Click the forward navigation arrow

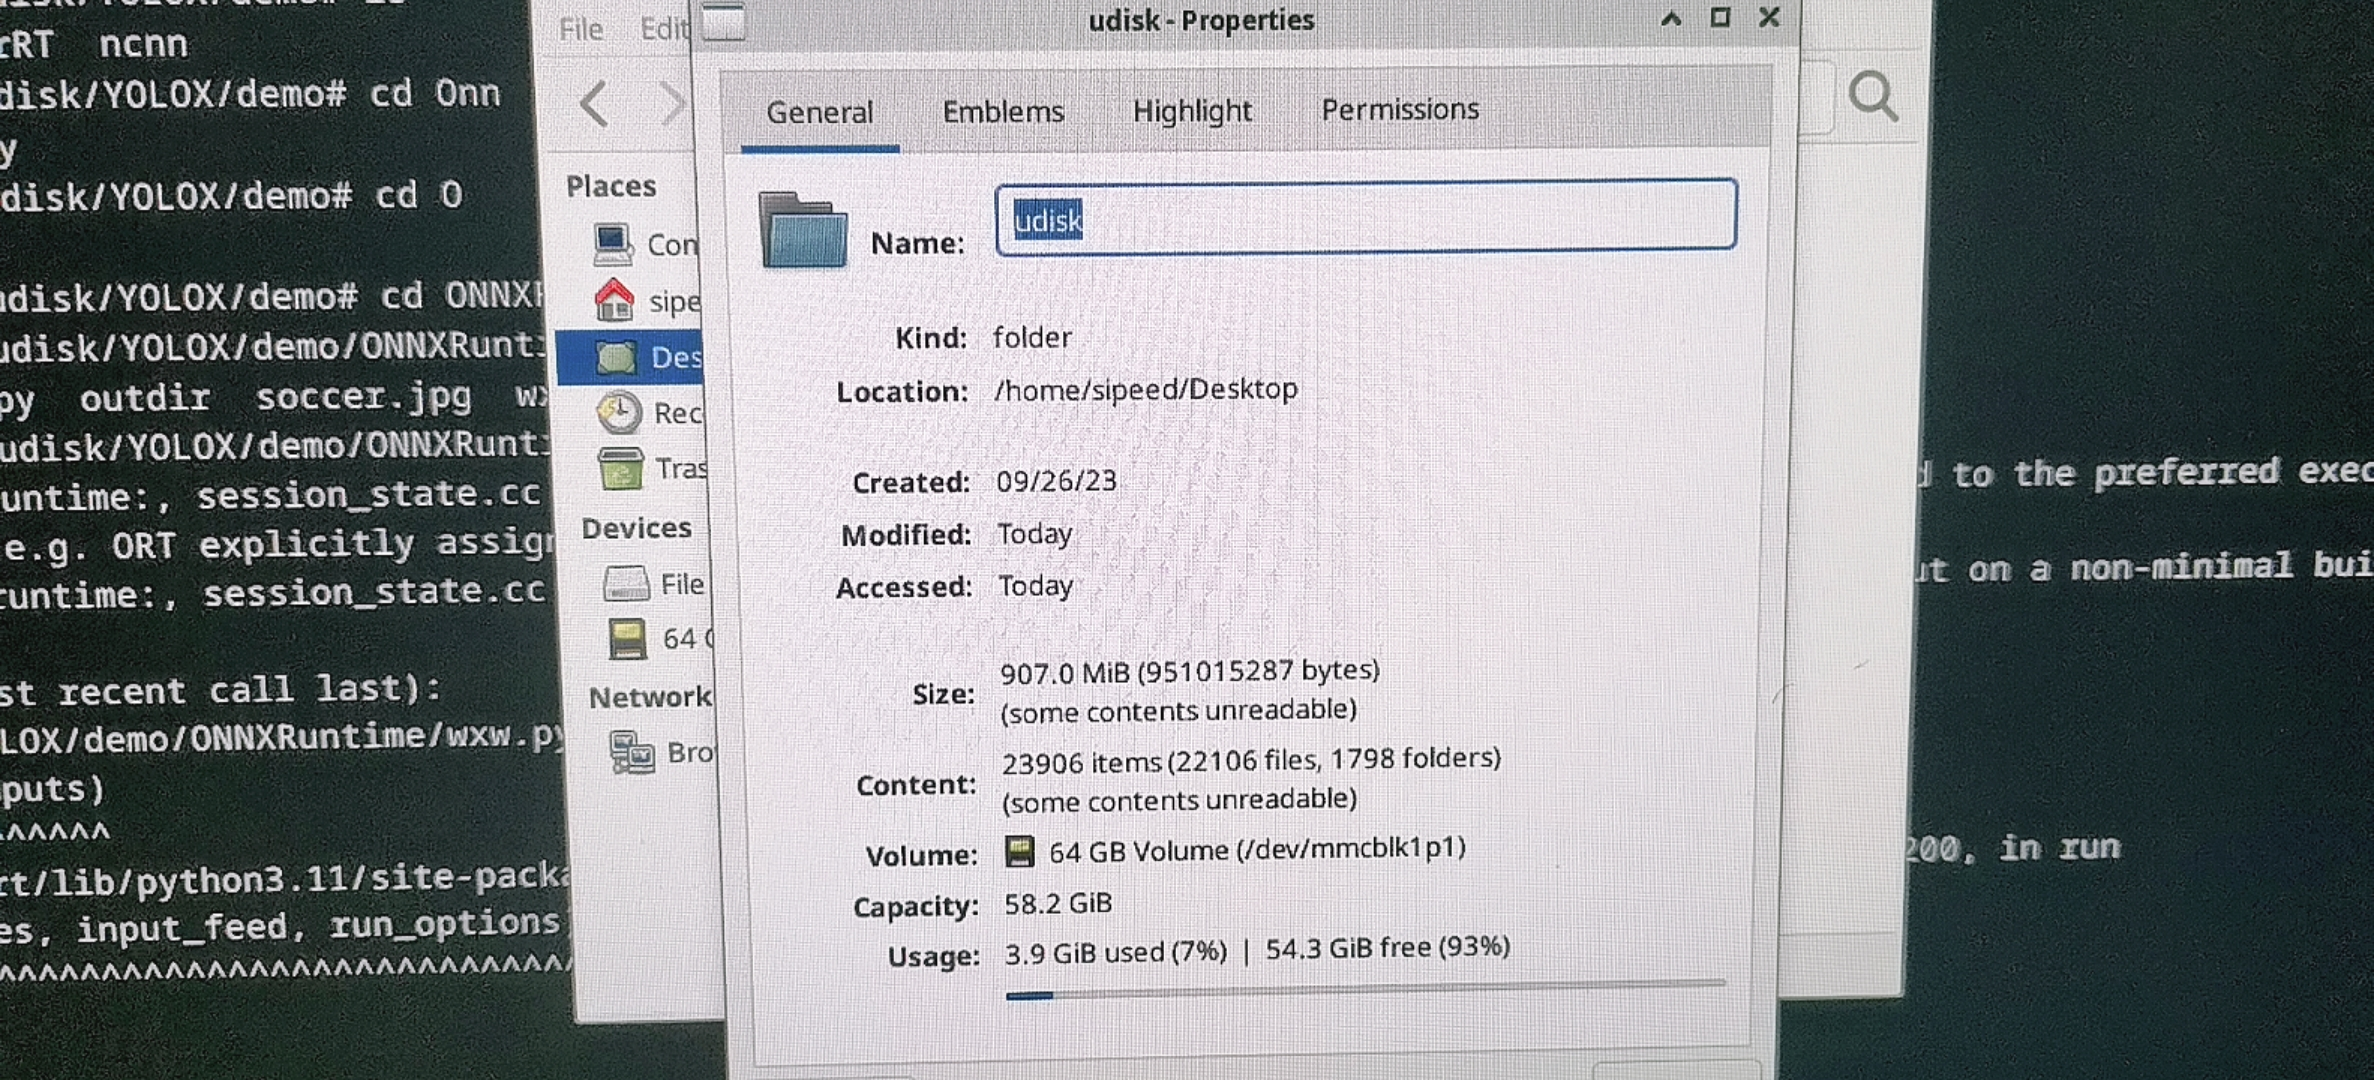point(671,103)
